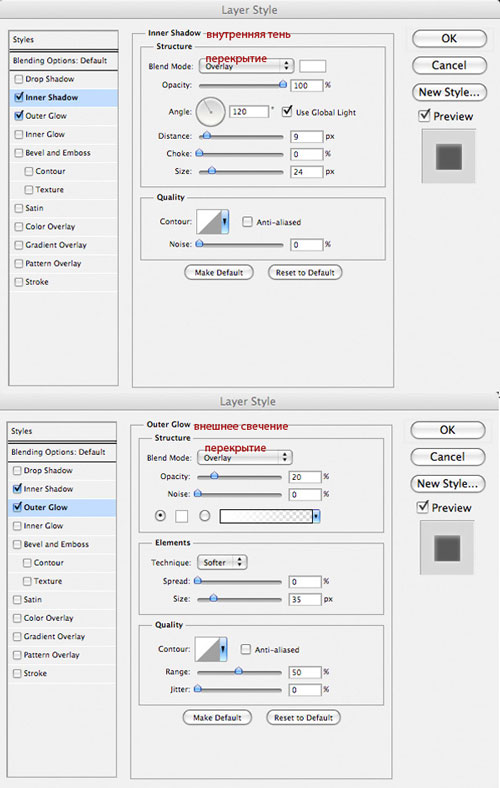
Task: Click Outer Glow Range slider handle
Action: pyautogui.click(x=239, y=671)
